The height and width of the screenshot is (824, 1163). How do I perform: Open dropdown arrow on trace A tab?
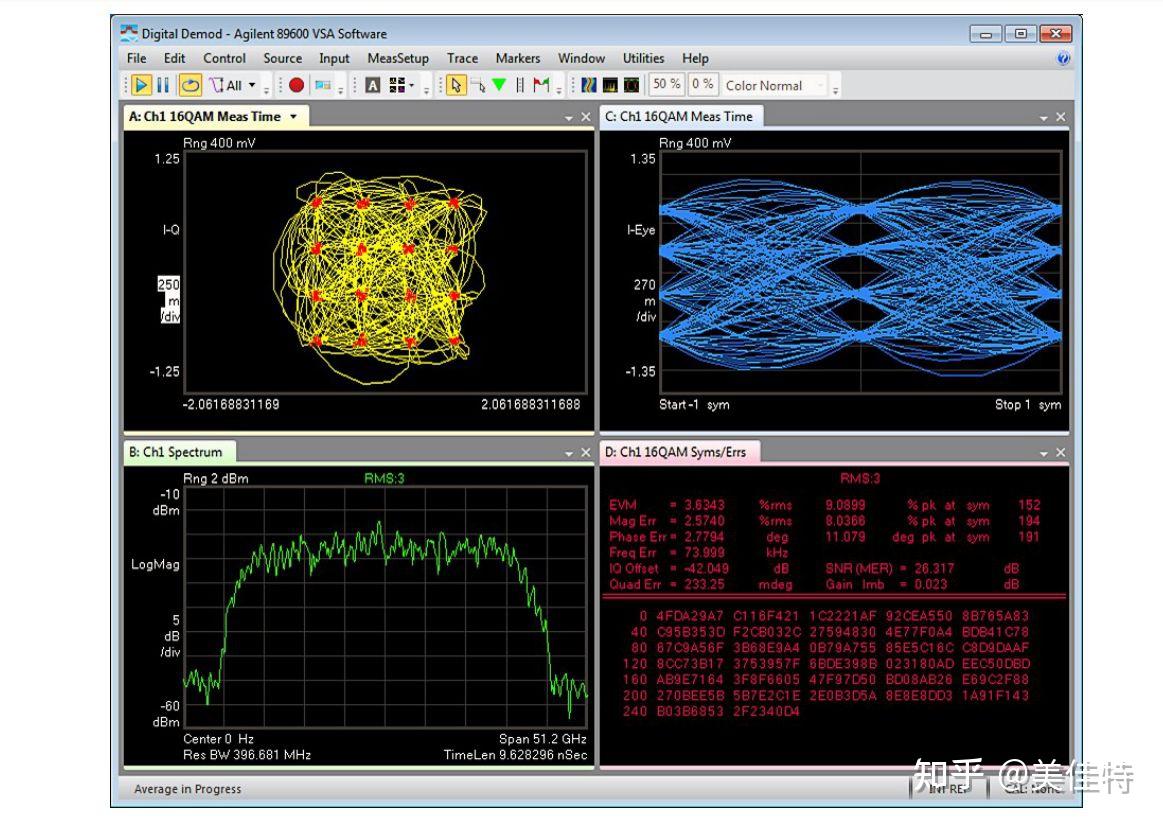[293, 117]
